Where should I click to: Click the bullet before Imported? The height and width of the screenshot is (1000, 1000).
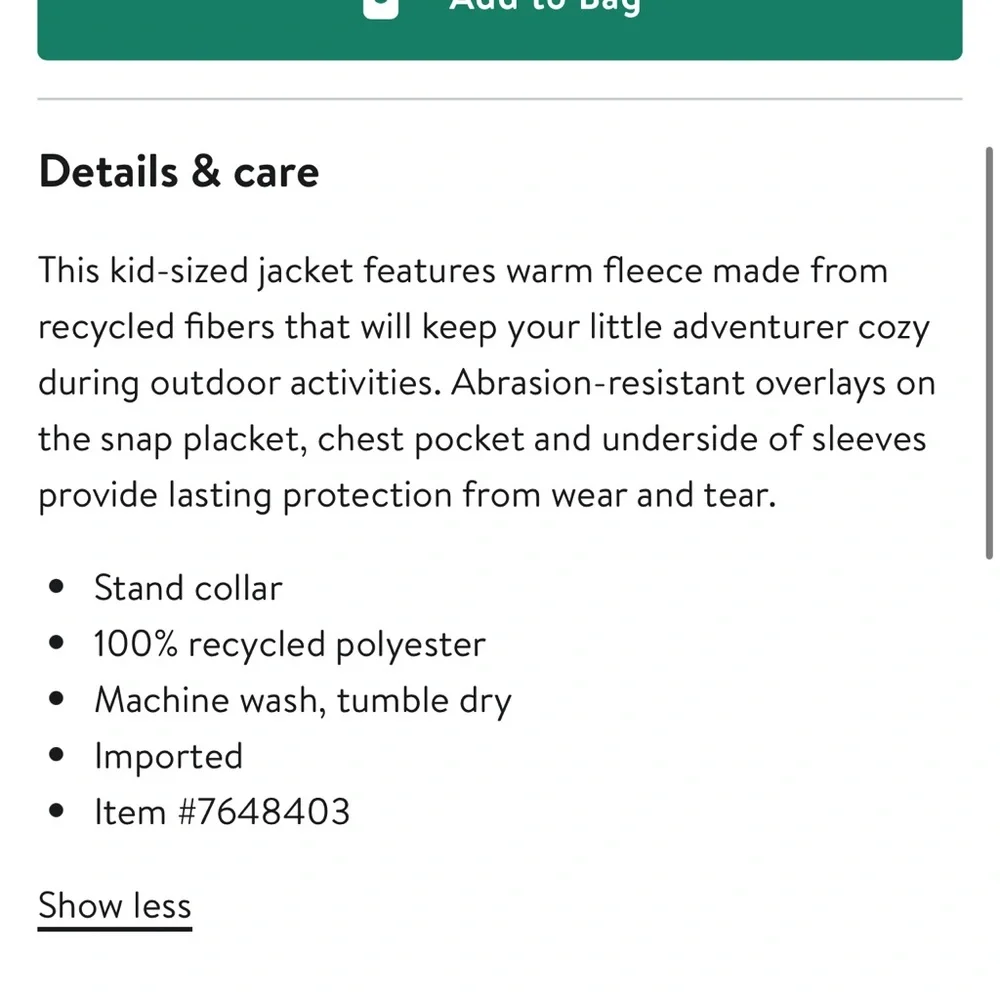[56, 754]
